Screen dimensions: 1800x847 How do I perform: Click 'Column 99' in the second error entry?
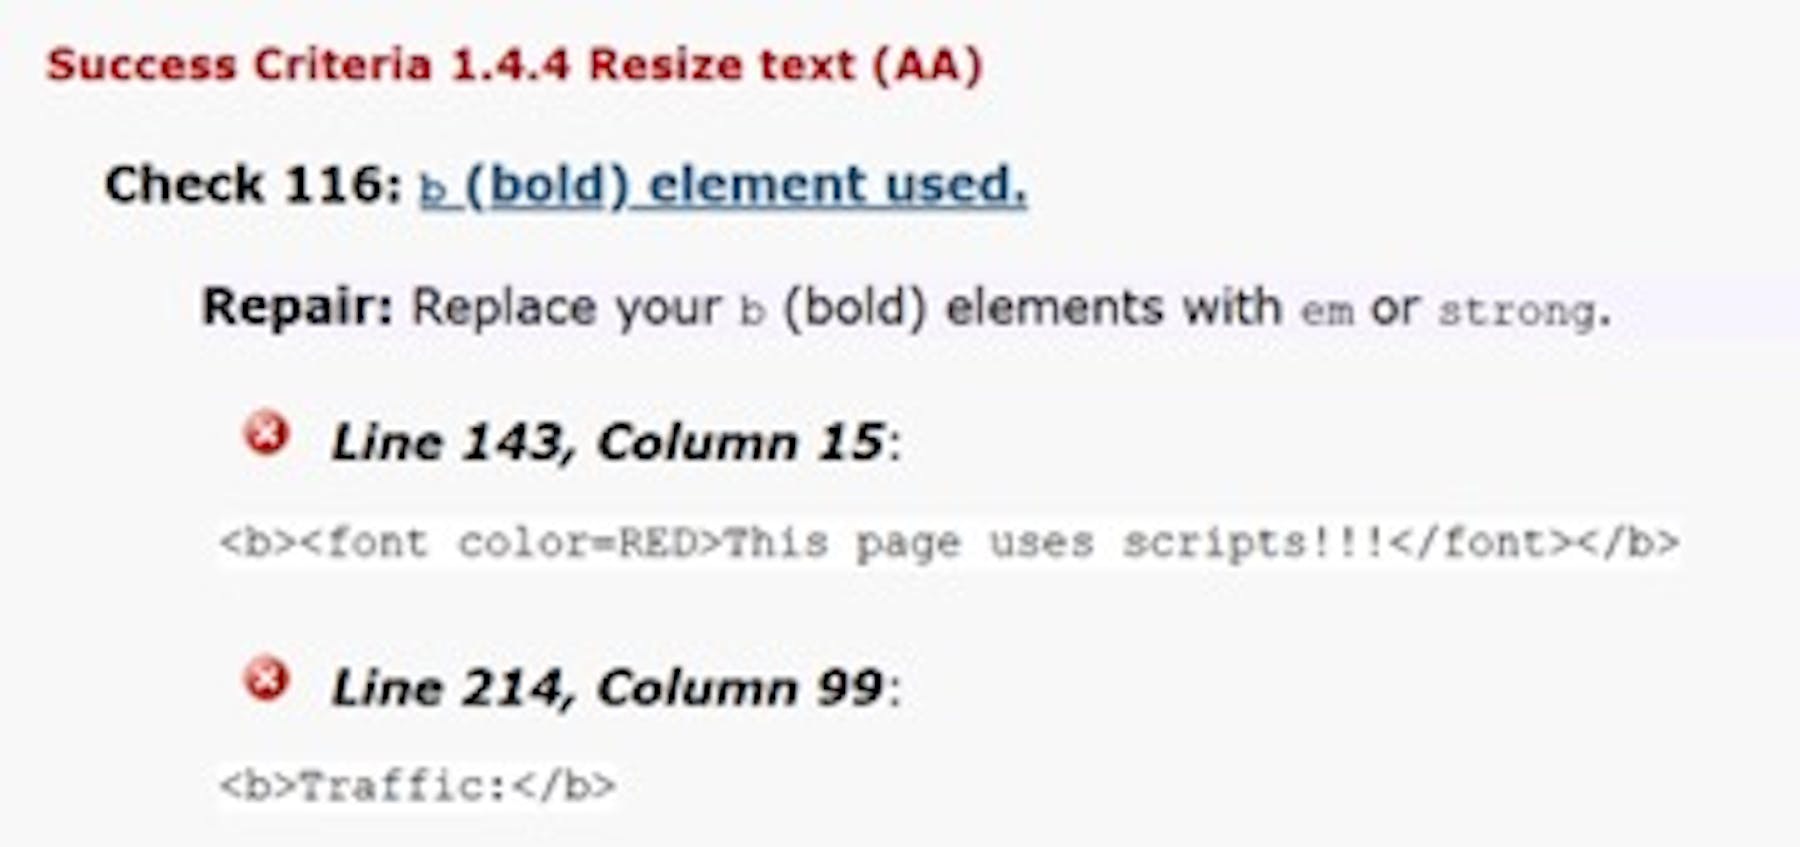[x=741, y=687]
